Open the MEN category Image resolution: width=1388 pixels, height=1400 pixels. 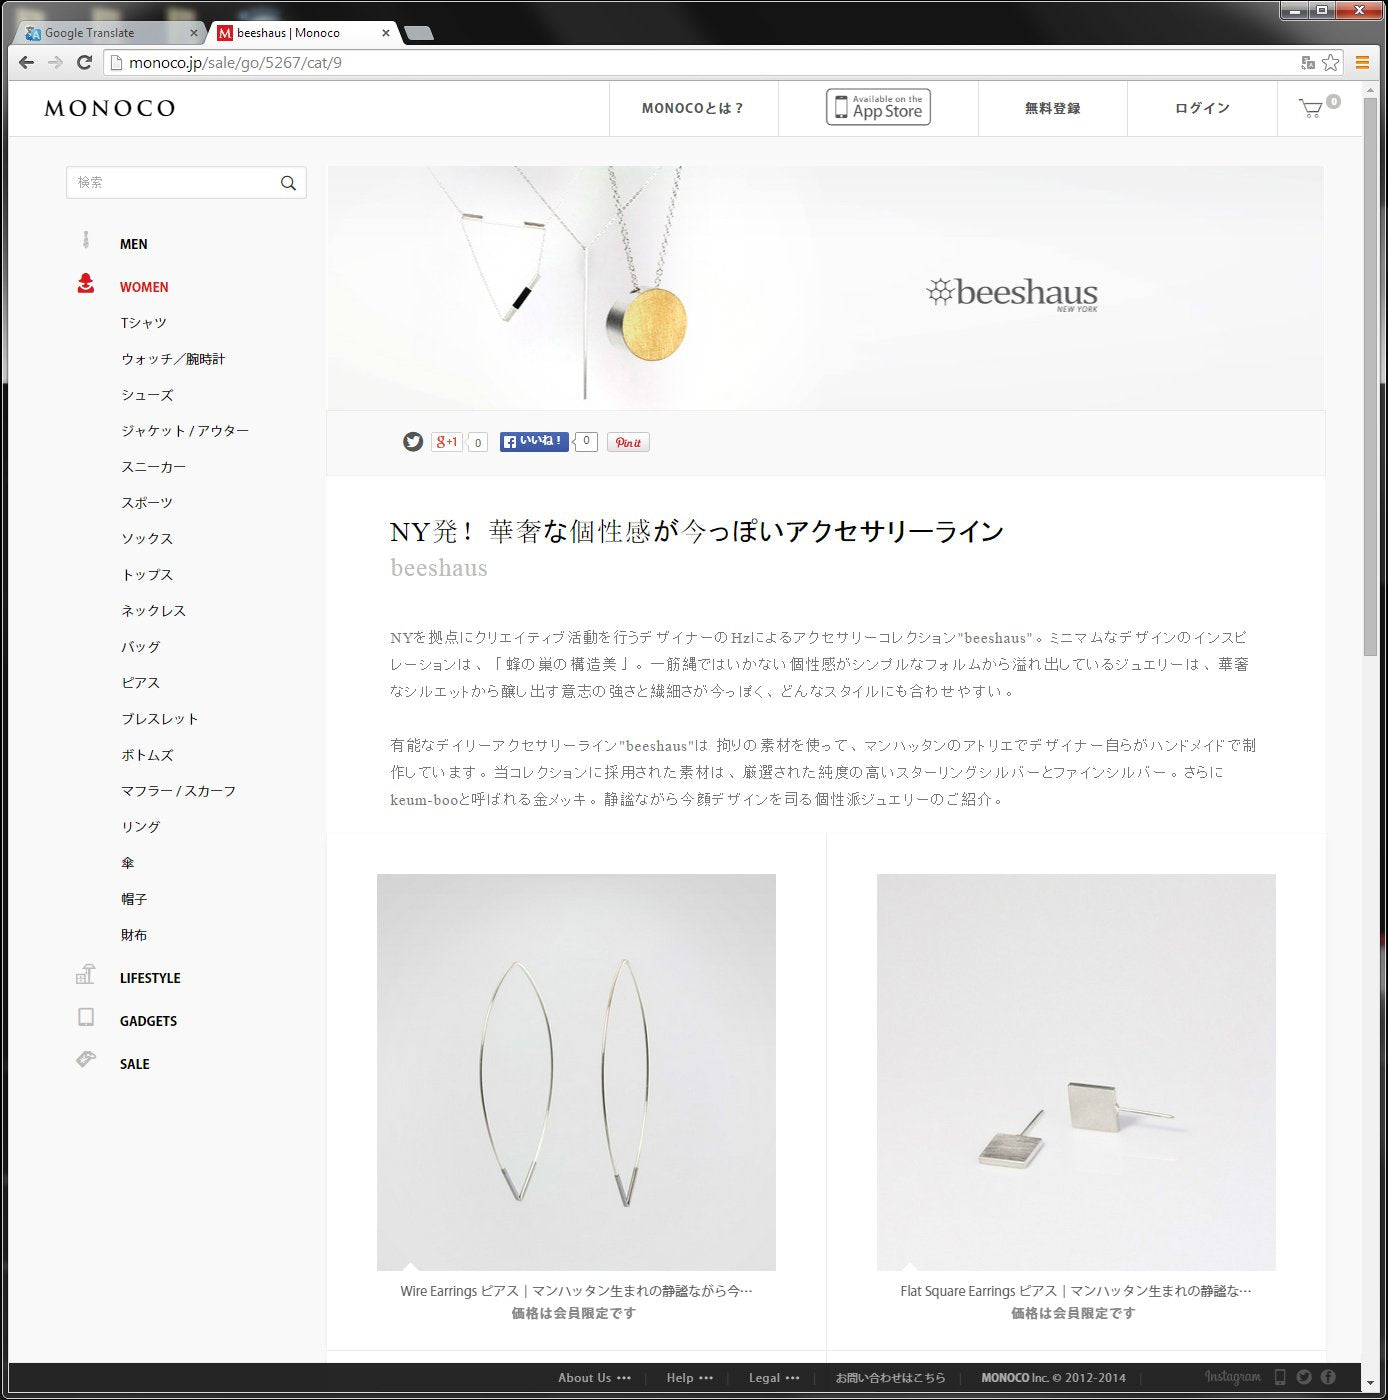[x=134, y=244]
